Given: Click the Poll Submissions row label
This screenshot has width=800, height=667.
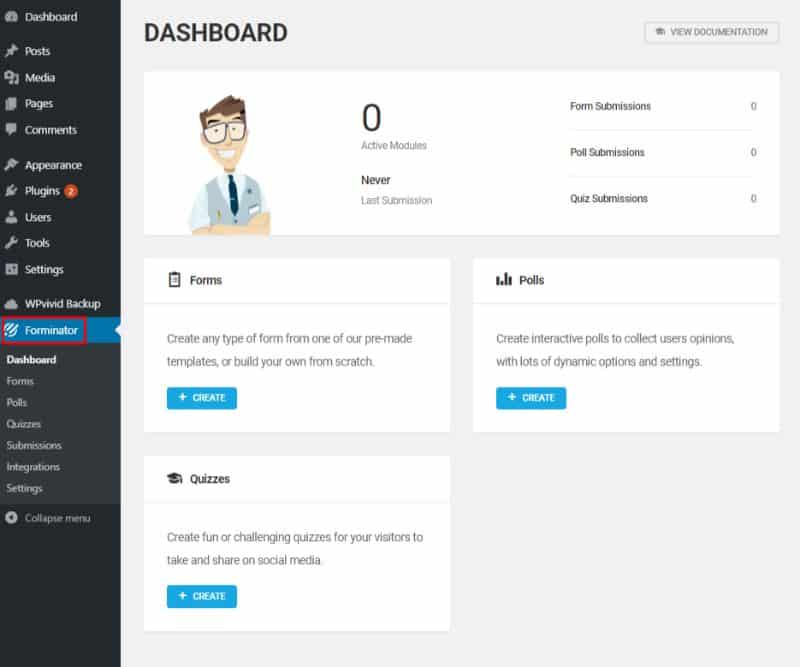Looking at the screenshot, I should tap(607, 152).
